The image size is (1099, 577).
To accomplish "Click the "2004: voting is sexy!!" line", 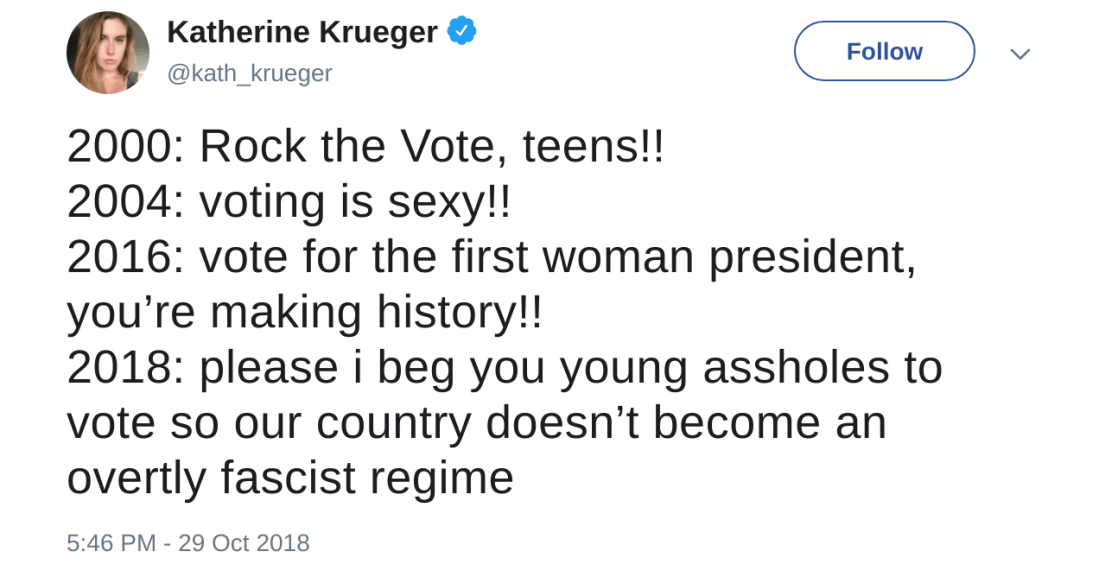I will tap(288, 203).
